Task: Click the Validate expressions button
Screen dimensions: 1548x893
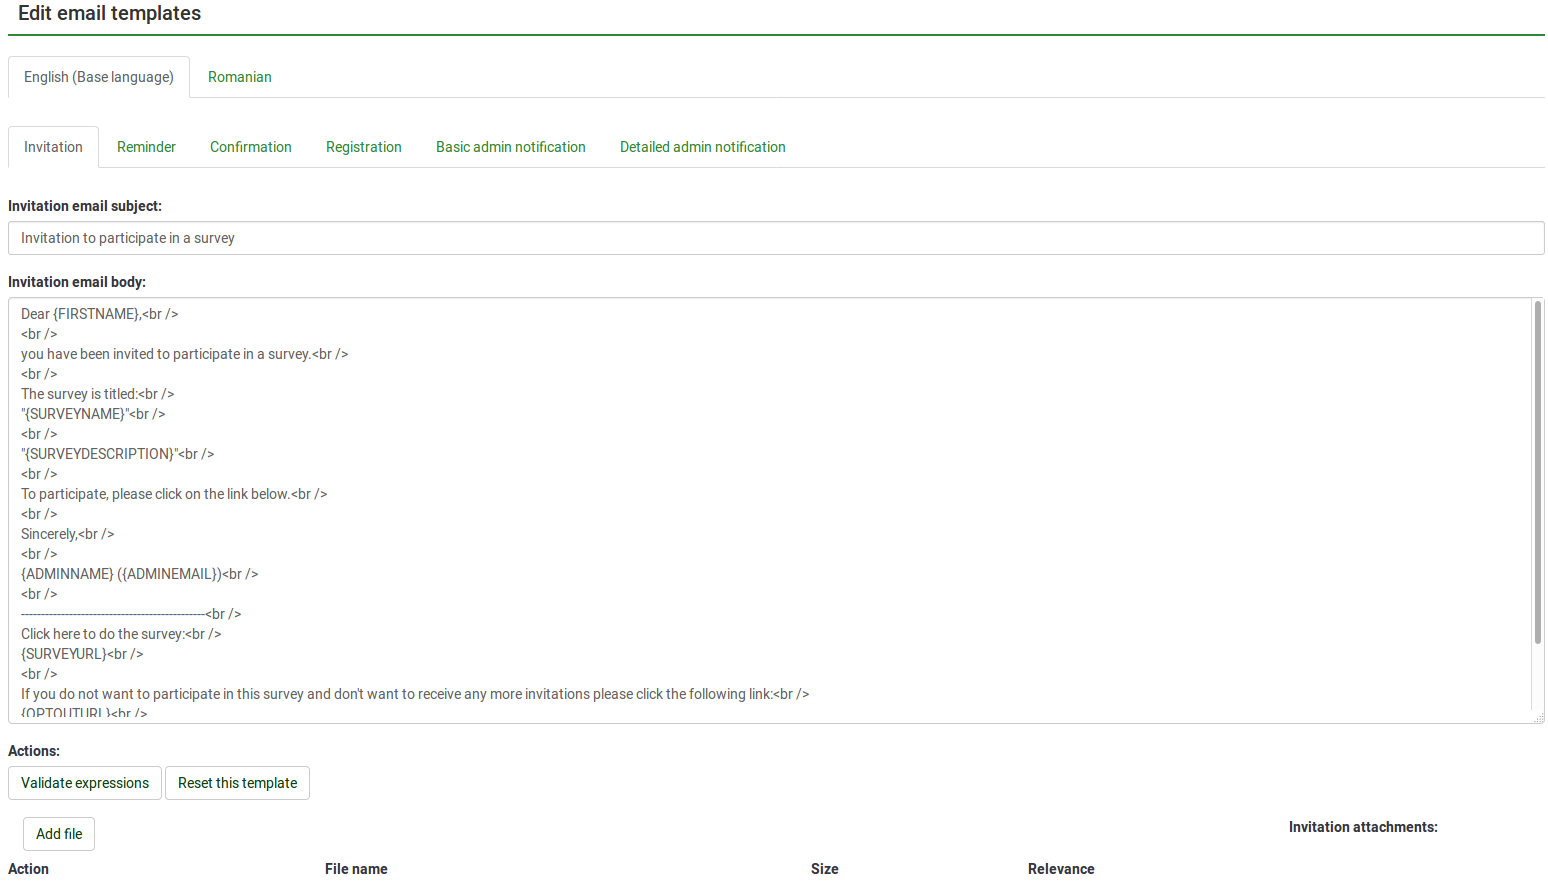Action: click(85, 783)
